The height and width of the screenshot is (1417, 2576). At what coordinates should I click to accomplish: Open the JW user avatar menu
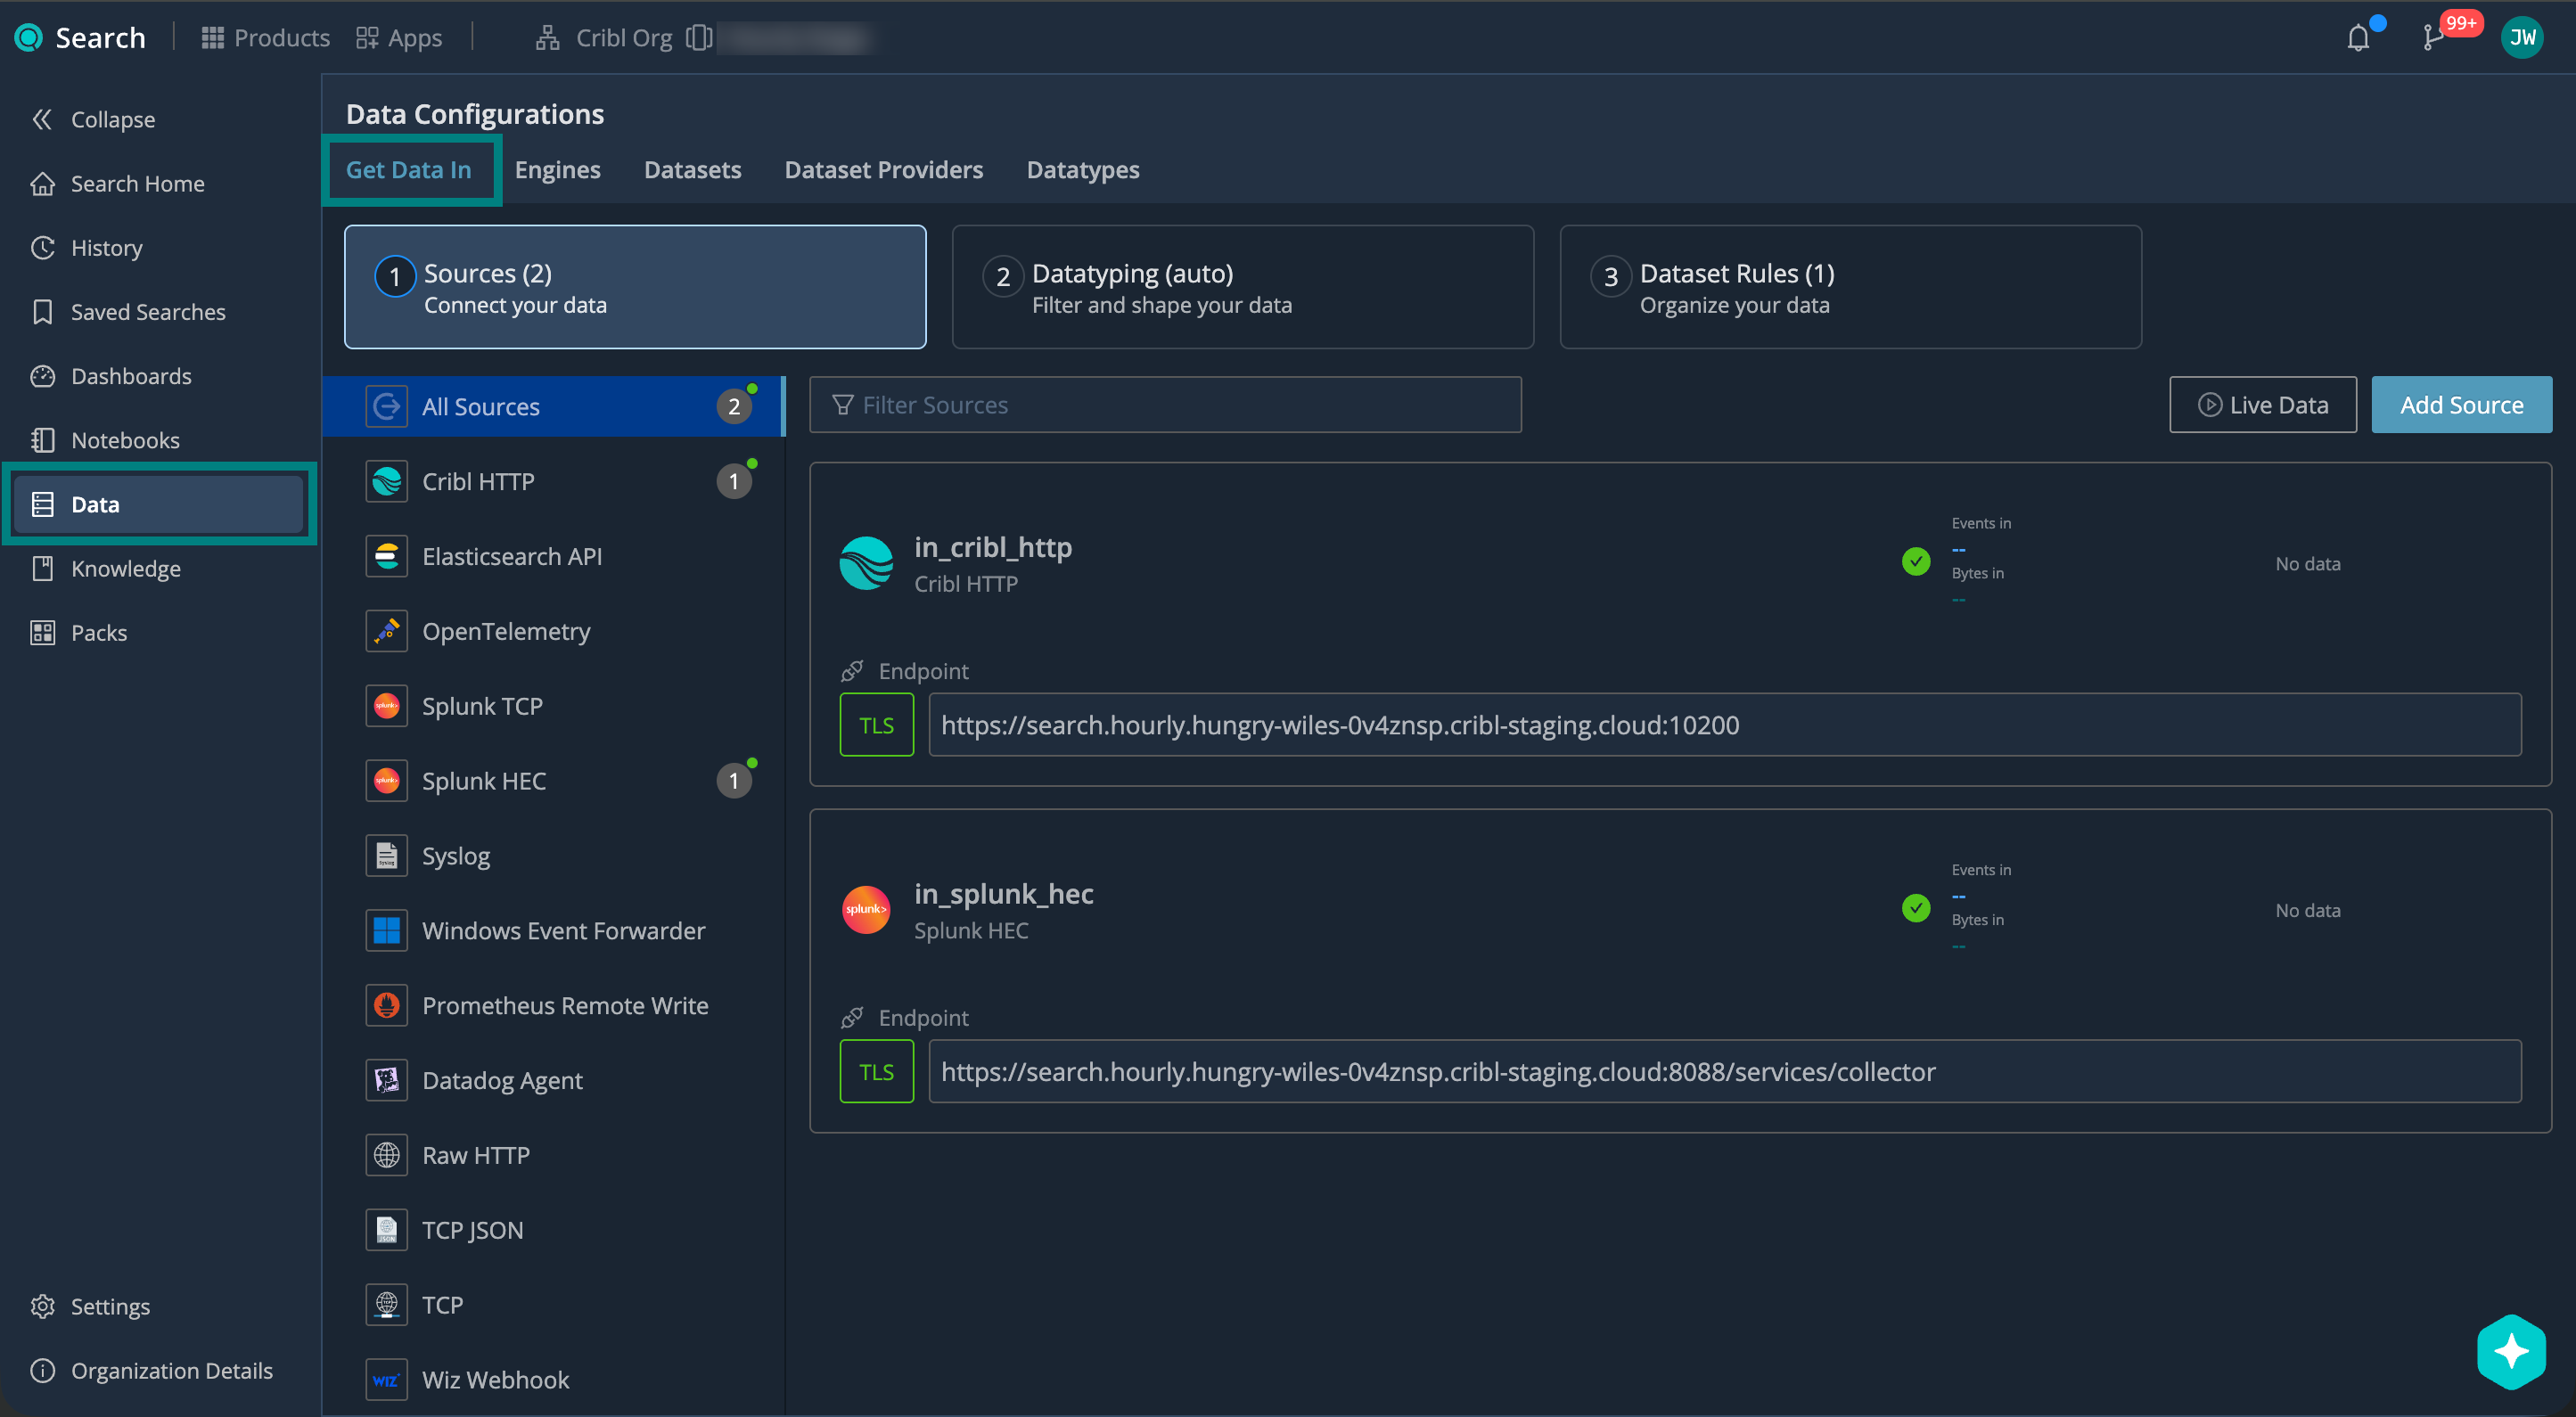(2521, 38)
